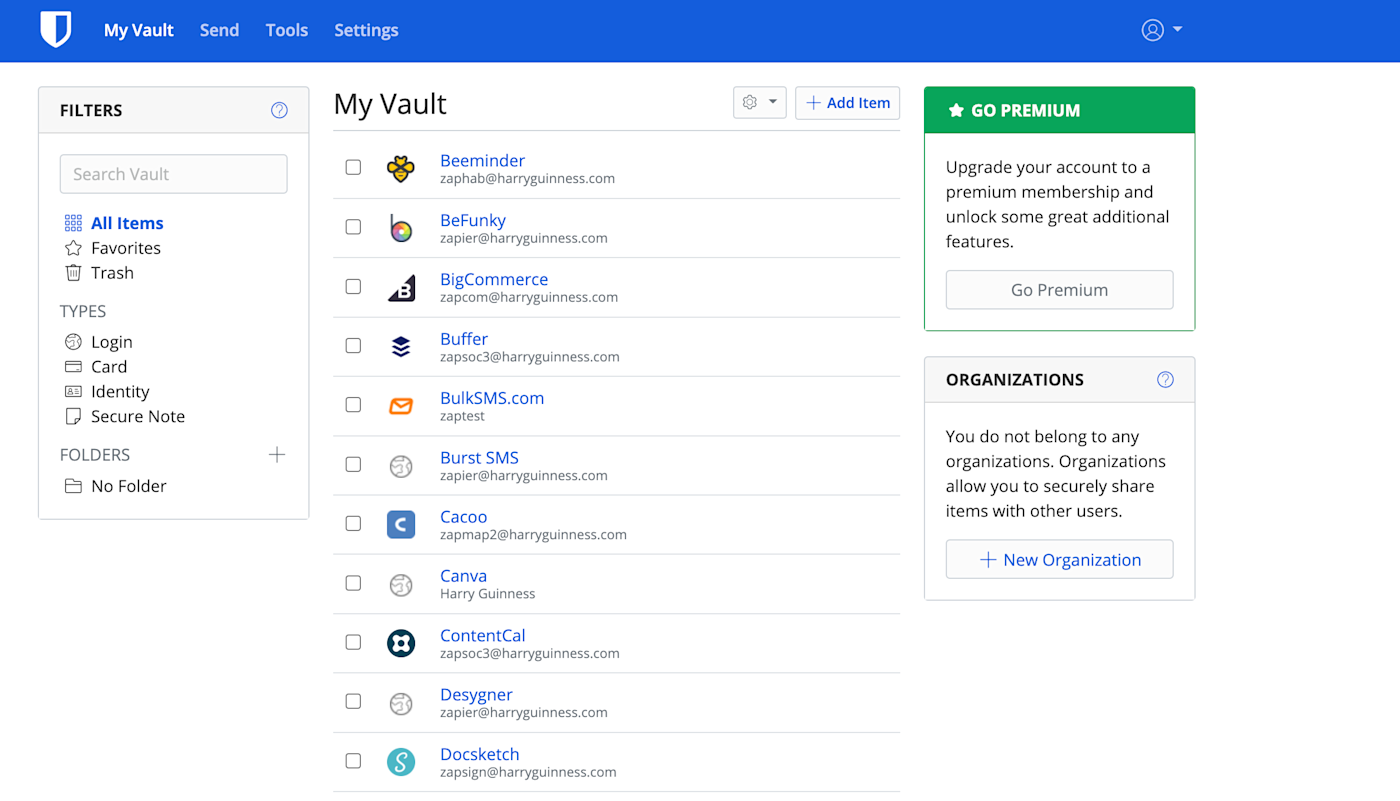Check the BulkSMS.com item checkbox
Image resolution: width=1400 pixels, height=801 pixels.
click(x=353, y=405)
